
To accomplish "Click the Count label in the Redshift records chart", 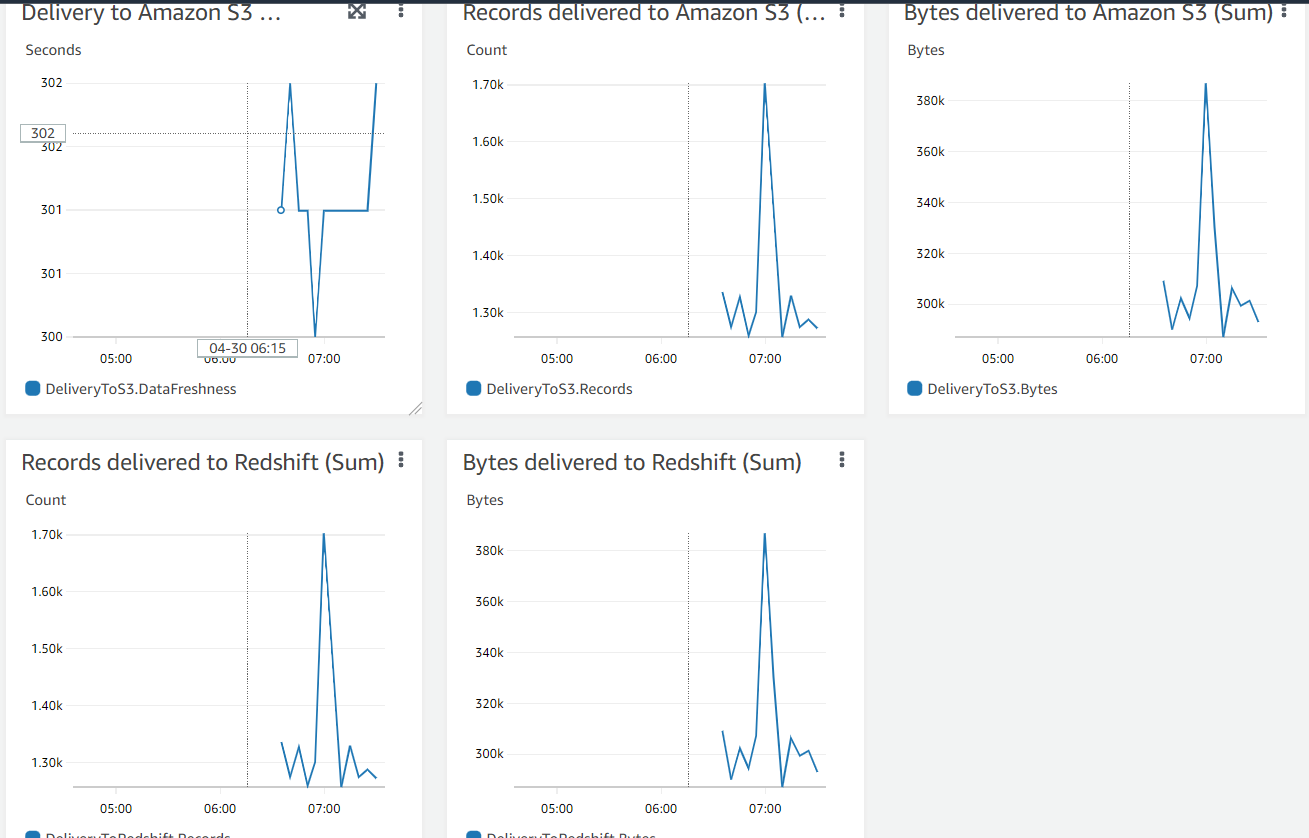I will coord(46,500).
